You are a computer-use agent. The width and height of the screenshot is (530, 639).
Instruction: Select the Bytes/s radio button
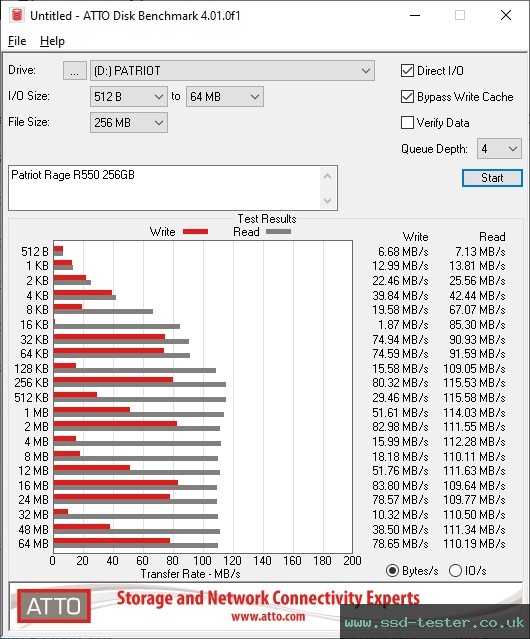[392, 571]
